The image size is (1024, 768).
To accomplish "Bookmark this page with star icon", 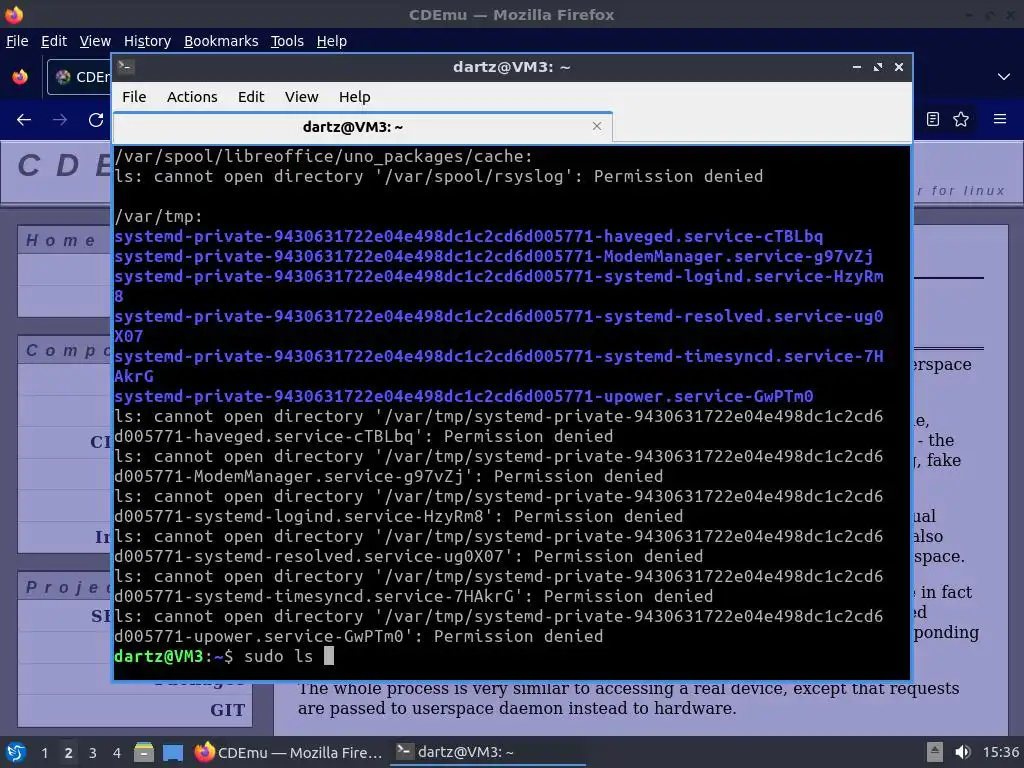I will (x=961, y=119).
